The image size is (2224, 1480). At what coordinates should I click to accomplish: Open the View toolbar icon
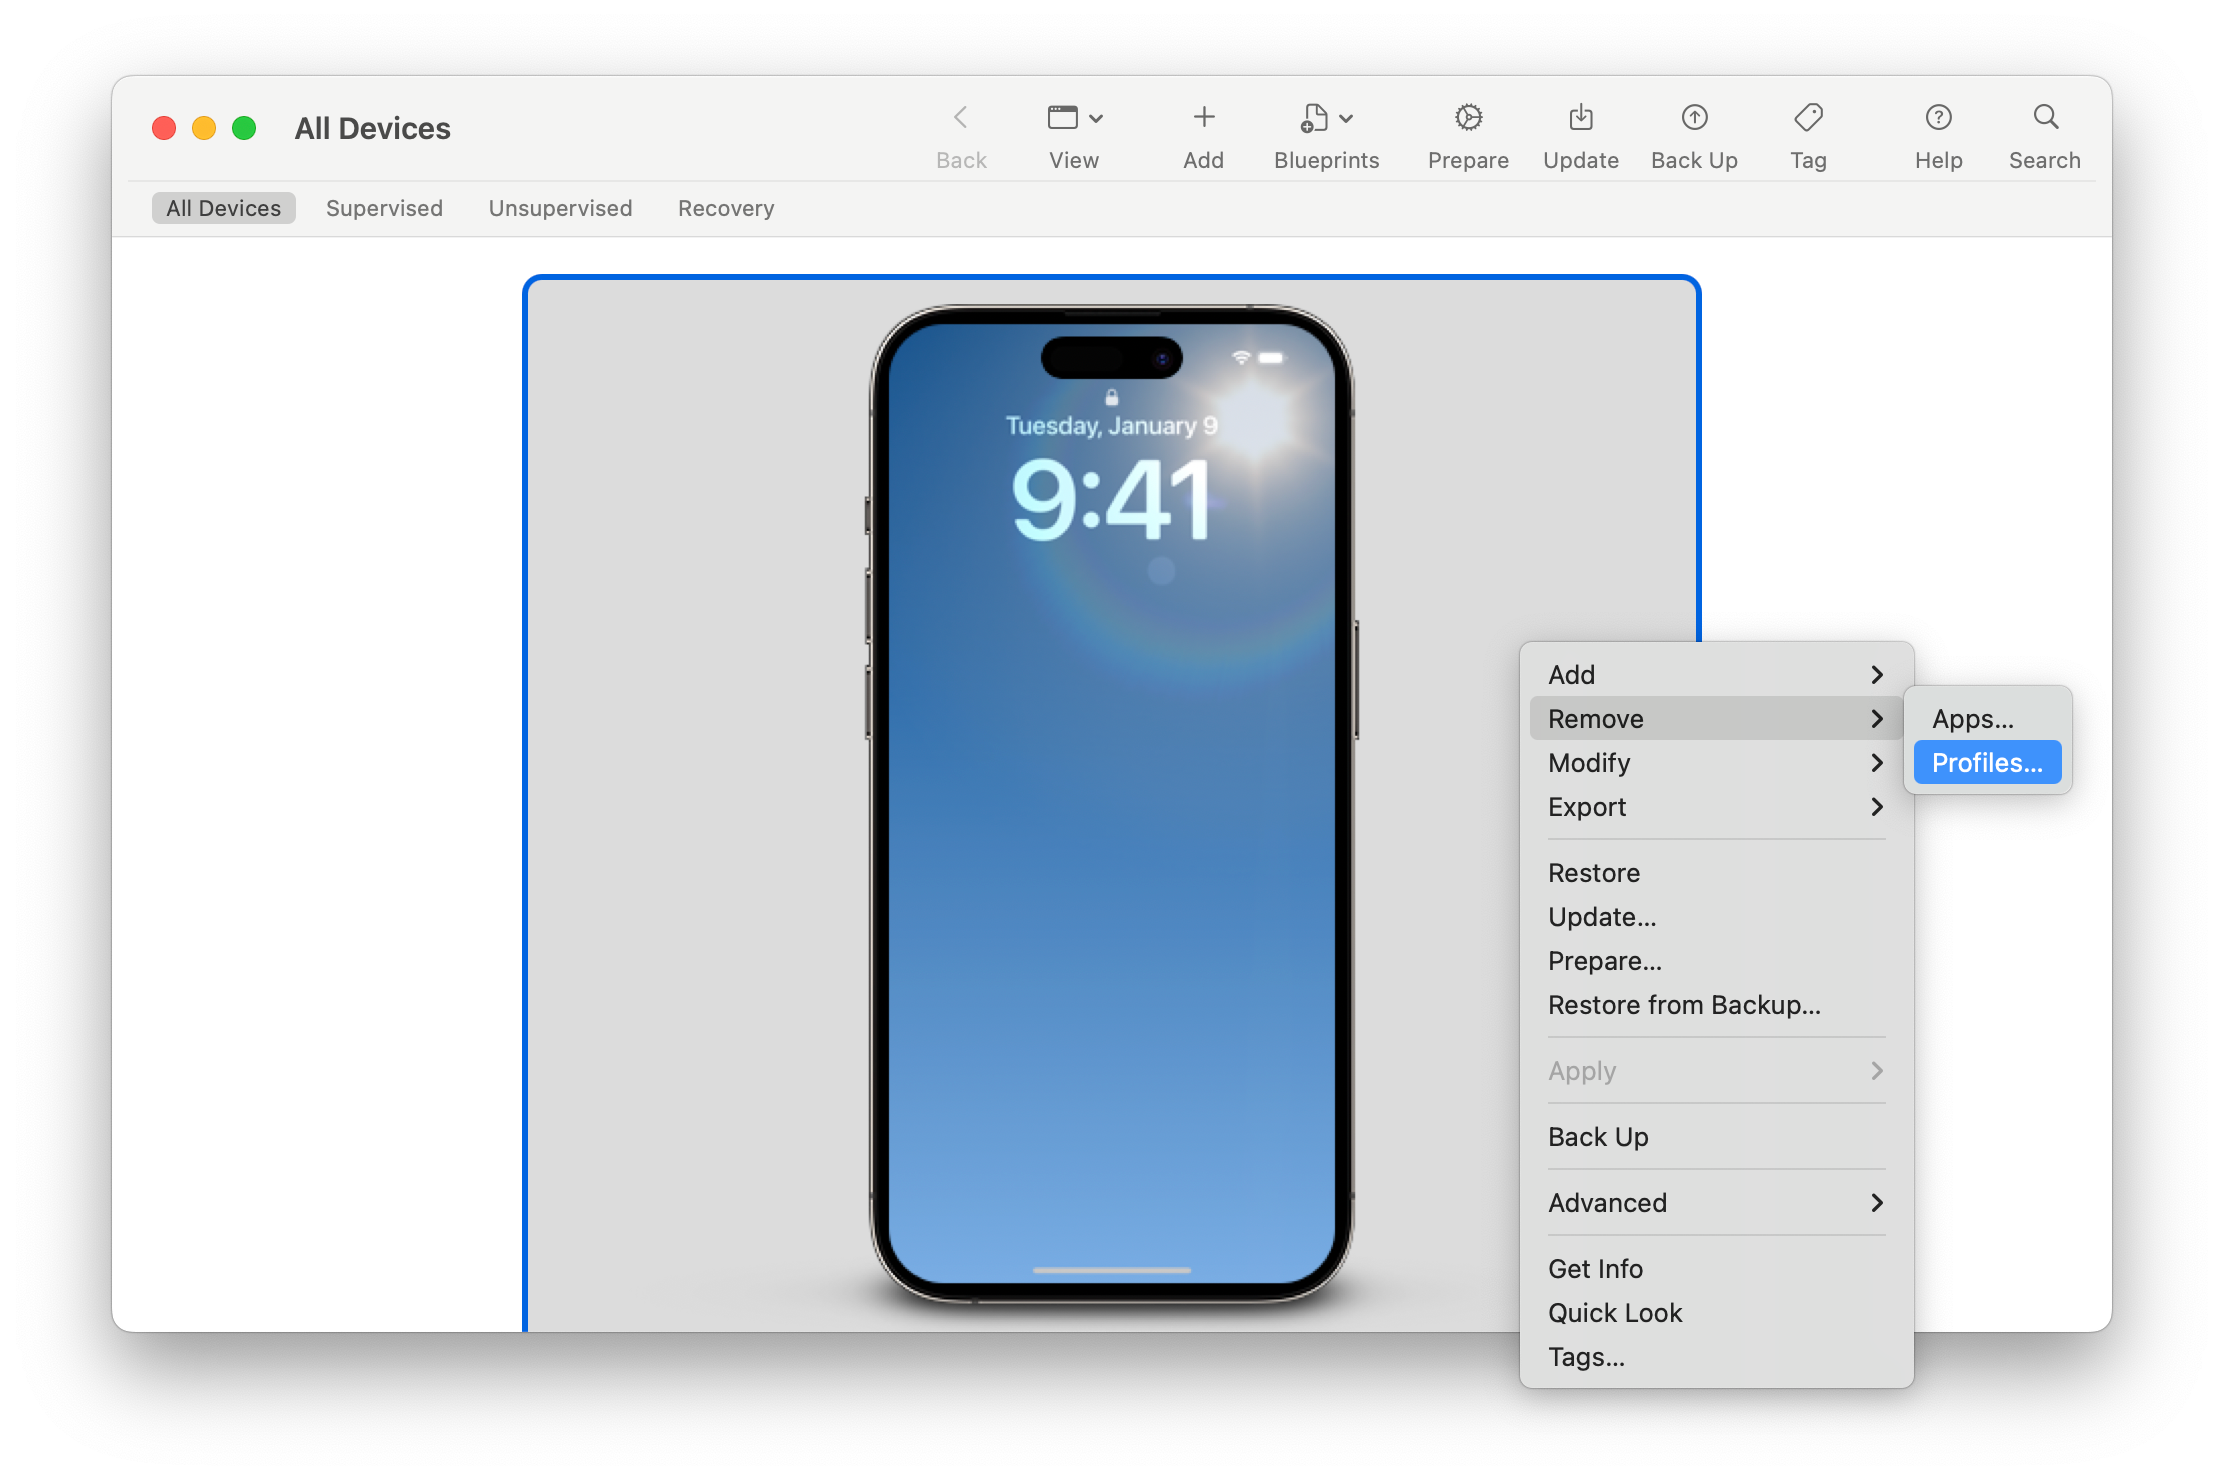point(1063,118)
